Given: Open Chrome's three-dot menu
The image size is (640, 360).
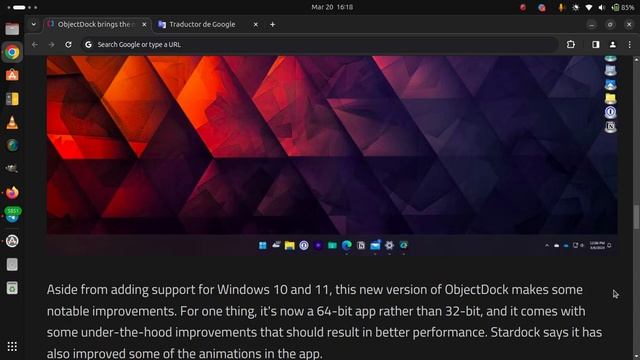Looking at the screenshot, I should coord(629,44).
